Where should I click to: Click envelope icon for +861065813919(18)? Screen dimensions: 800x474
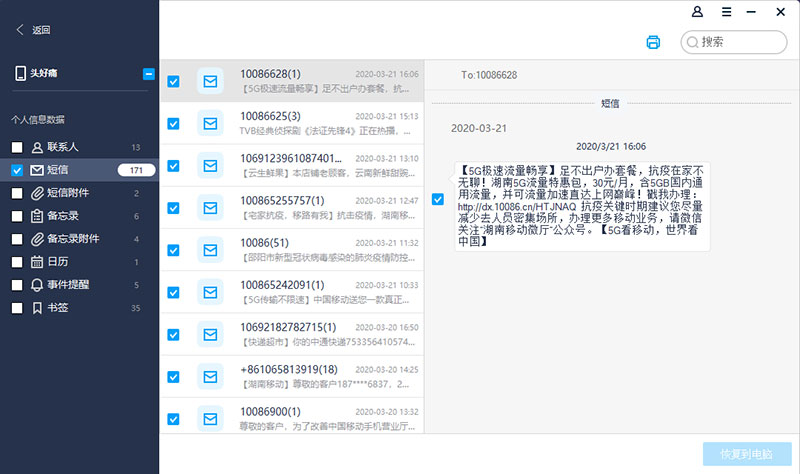(x=210, y=376)
